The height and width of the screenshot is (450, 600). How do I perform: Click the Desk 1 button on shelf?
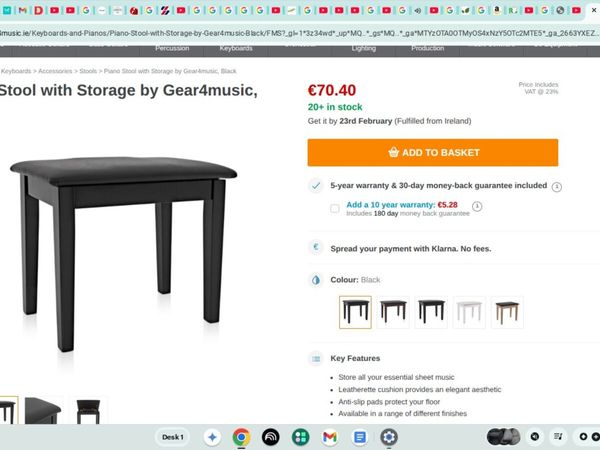(173, 437)
